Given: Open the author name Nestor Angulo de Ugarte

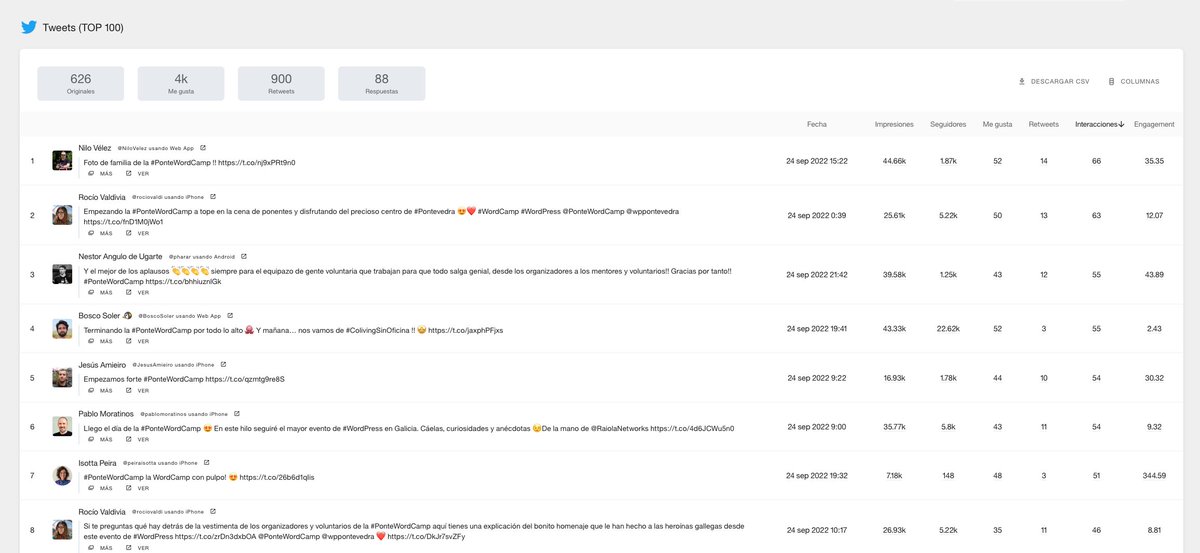Looking at the screenshot, I should pos(120,256).
